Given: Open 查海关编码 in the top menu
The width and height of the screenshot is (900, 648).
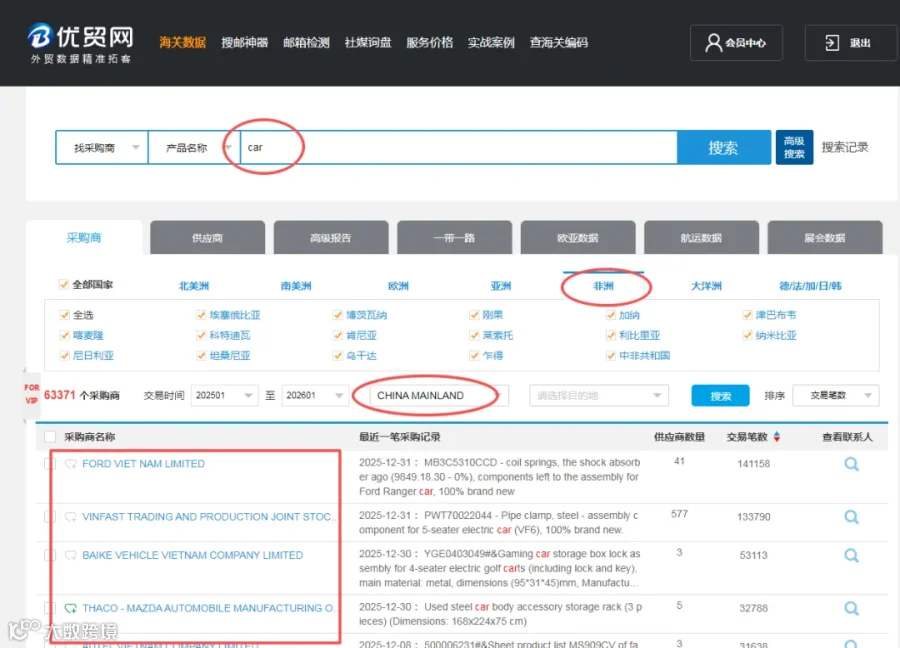Looking at the screenshot, I should 558,42.
